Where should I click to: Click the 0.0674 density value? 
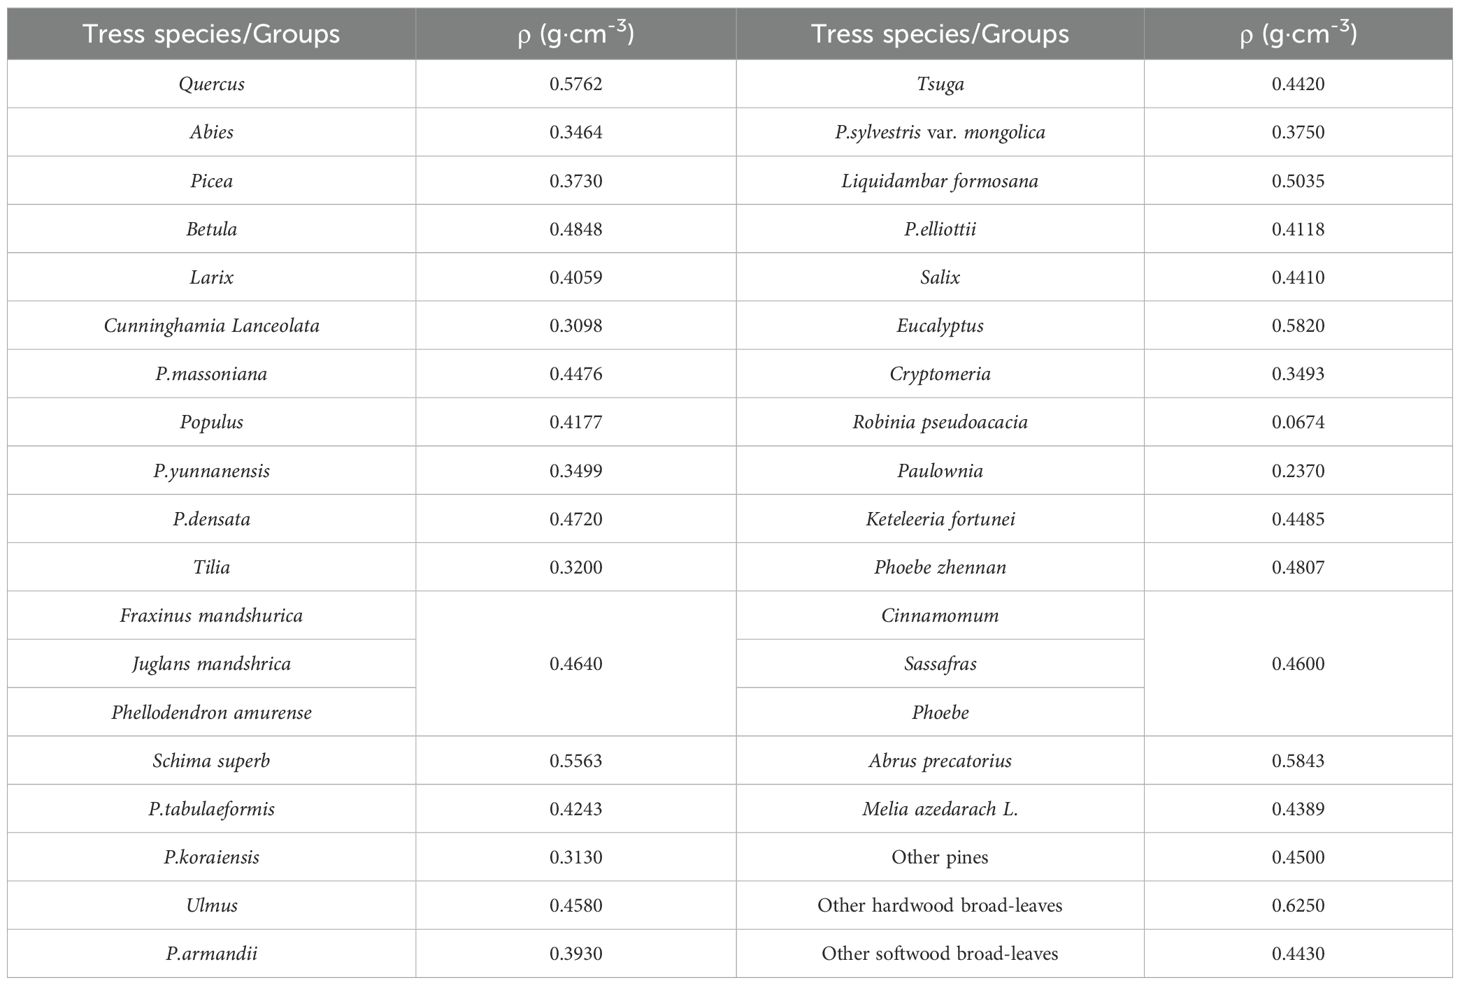(1297, 422)
